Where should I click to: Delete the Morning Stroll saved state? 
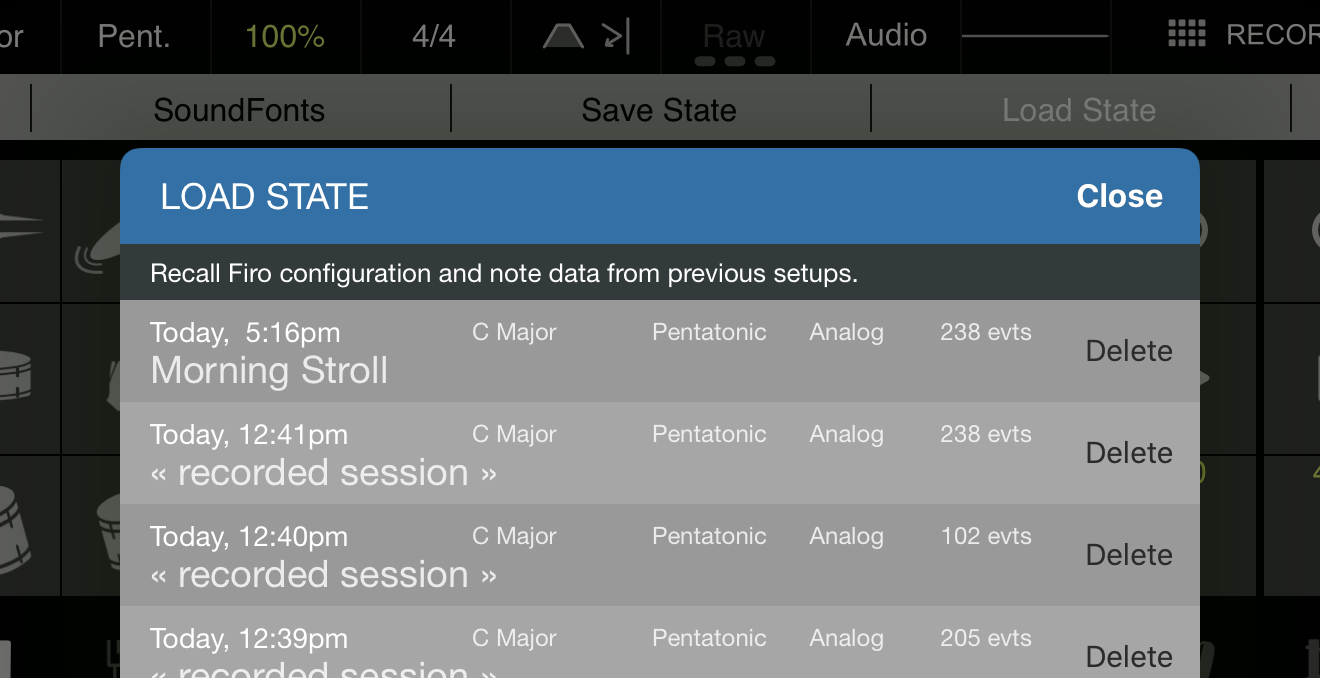(x=1129, y=351)
